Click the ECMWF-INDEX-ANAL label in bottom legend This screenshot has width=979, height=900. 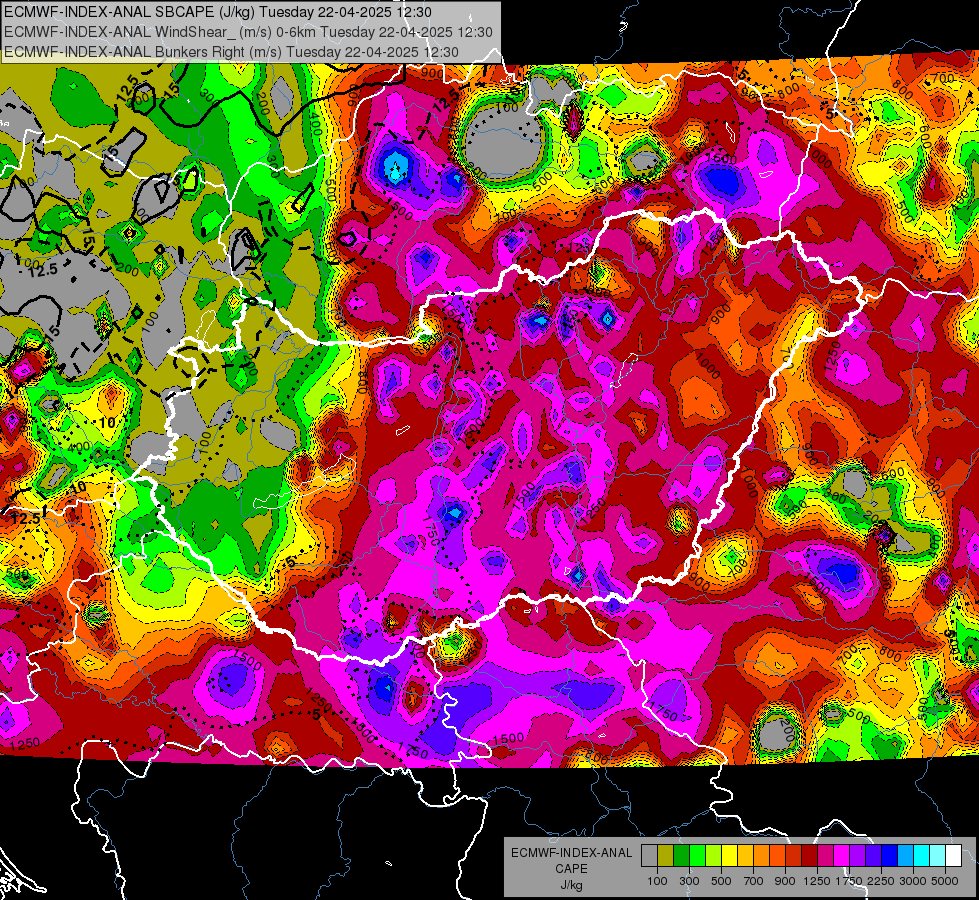[572, 853]
